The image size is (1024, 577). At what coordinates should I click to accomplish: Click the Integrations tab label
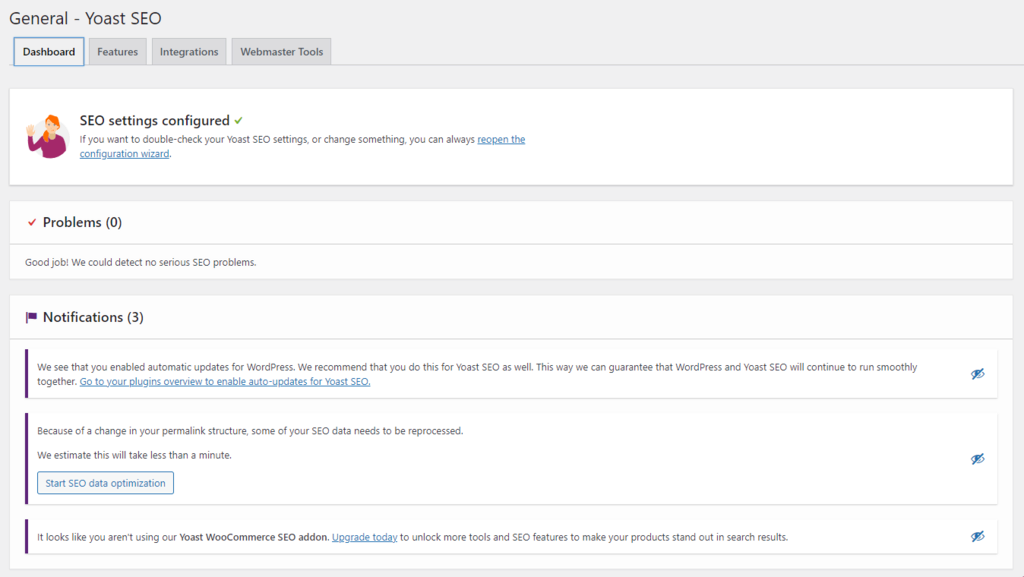point(189,51)
